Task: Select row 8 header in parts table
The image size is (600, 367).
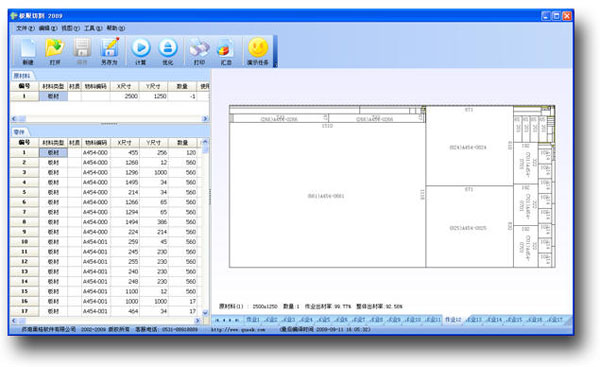Action: pos(24,222)
